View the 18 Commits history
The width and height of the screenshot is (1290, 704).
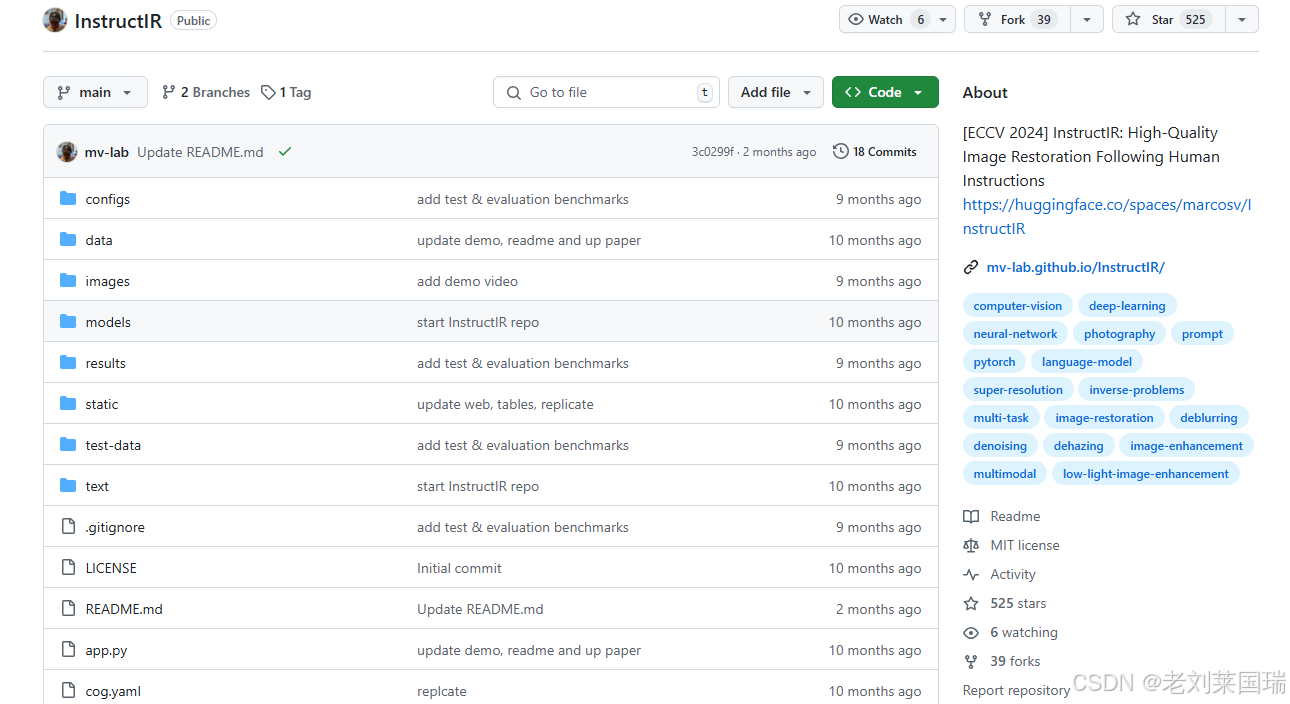tap(875, 152)
